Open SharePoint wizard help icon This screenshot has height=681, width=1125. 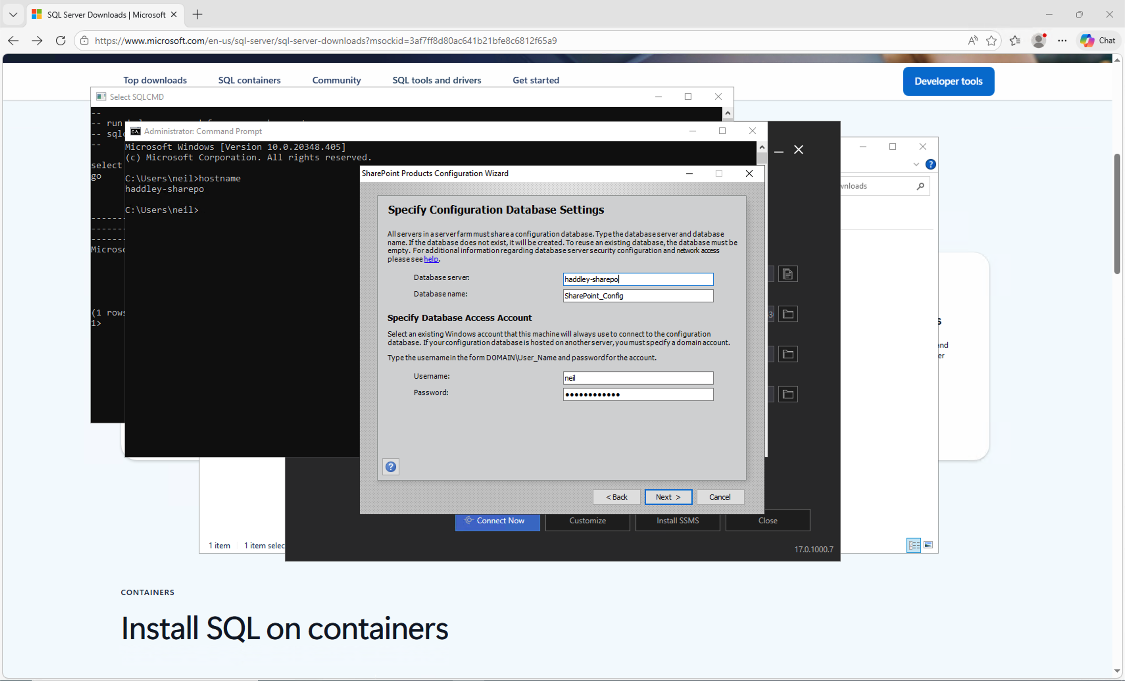[x=391, y=467]
